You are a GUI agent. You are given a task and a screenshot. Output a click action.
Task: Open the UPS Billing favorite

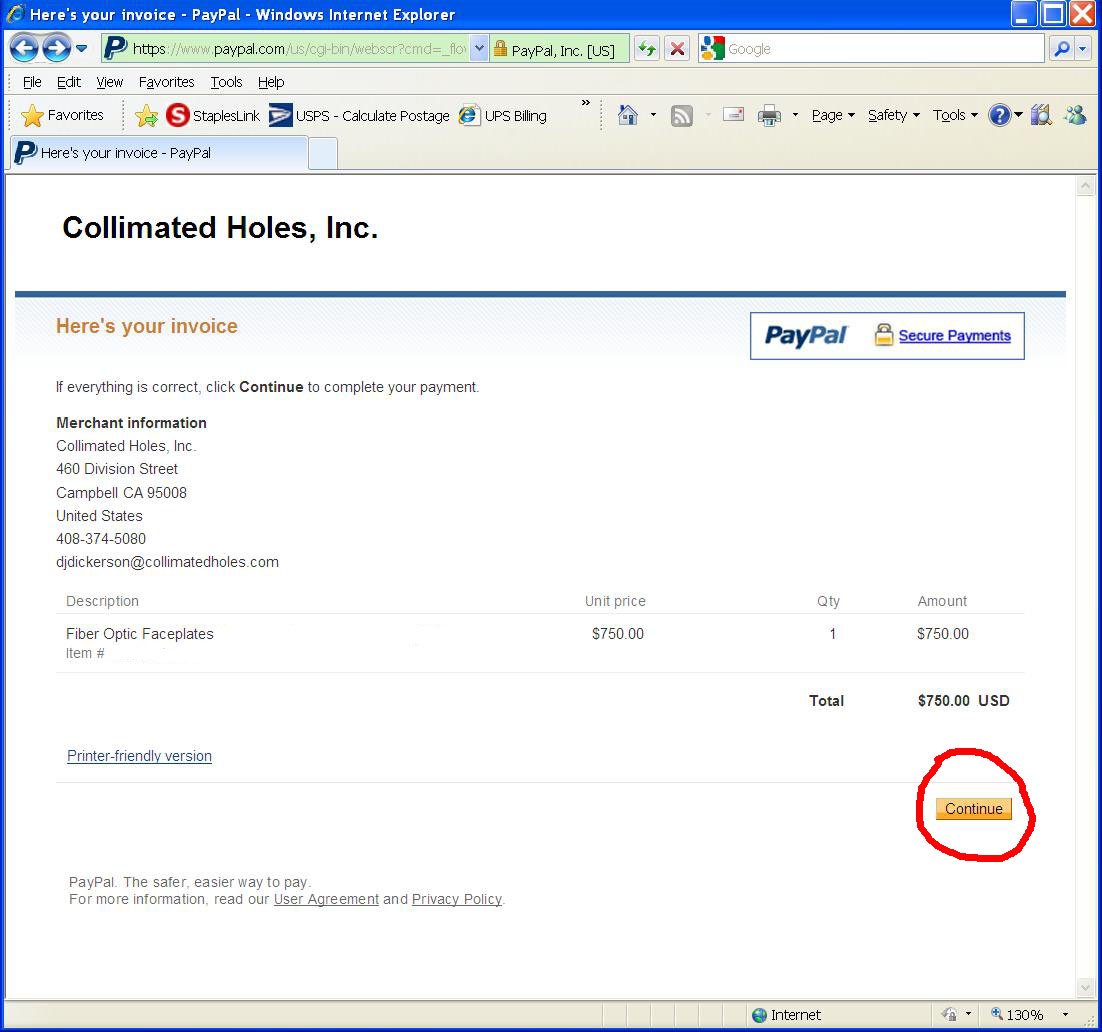[x=503, y=115]
